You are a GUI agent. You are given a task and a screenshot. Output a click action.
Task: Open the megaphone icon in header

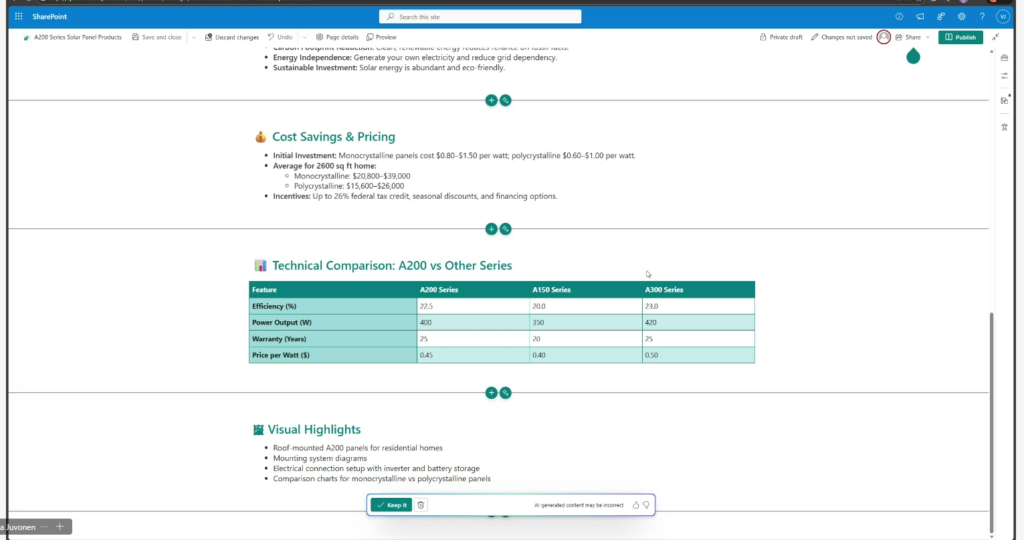[920, 16]
